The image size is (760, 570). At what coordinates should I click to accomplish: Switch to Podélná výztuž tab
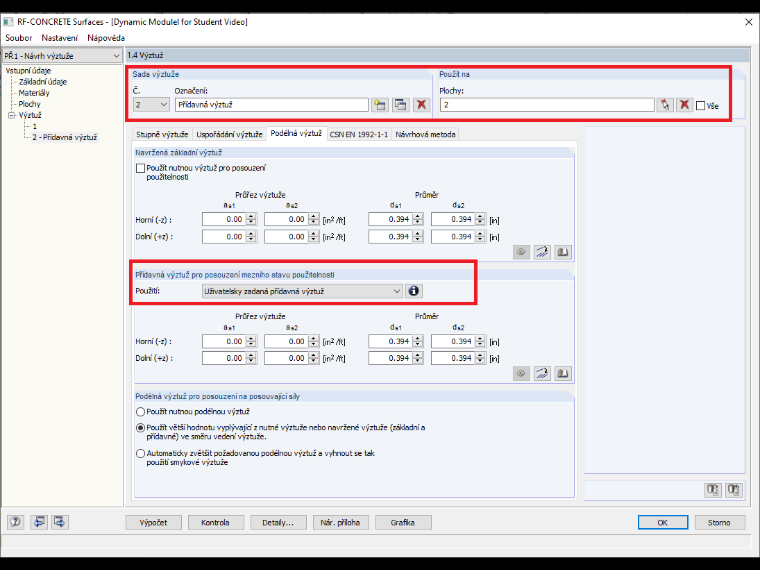pyautogui.click(x=296, y=133)
